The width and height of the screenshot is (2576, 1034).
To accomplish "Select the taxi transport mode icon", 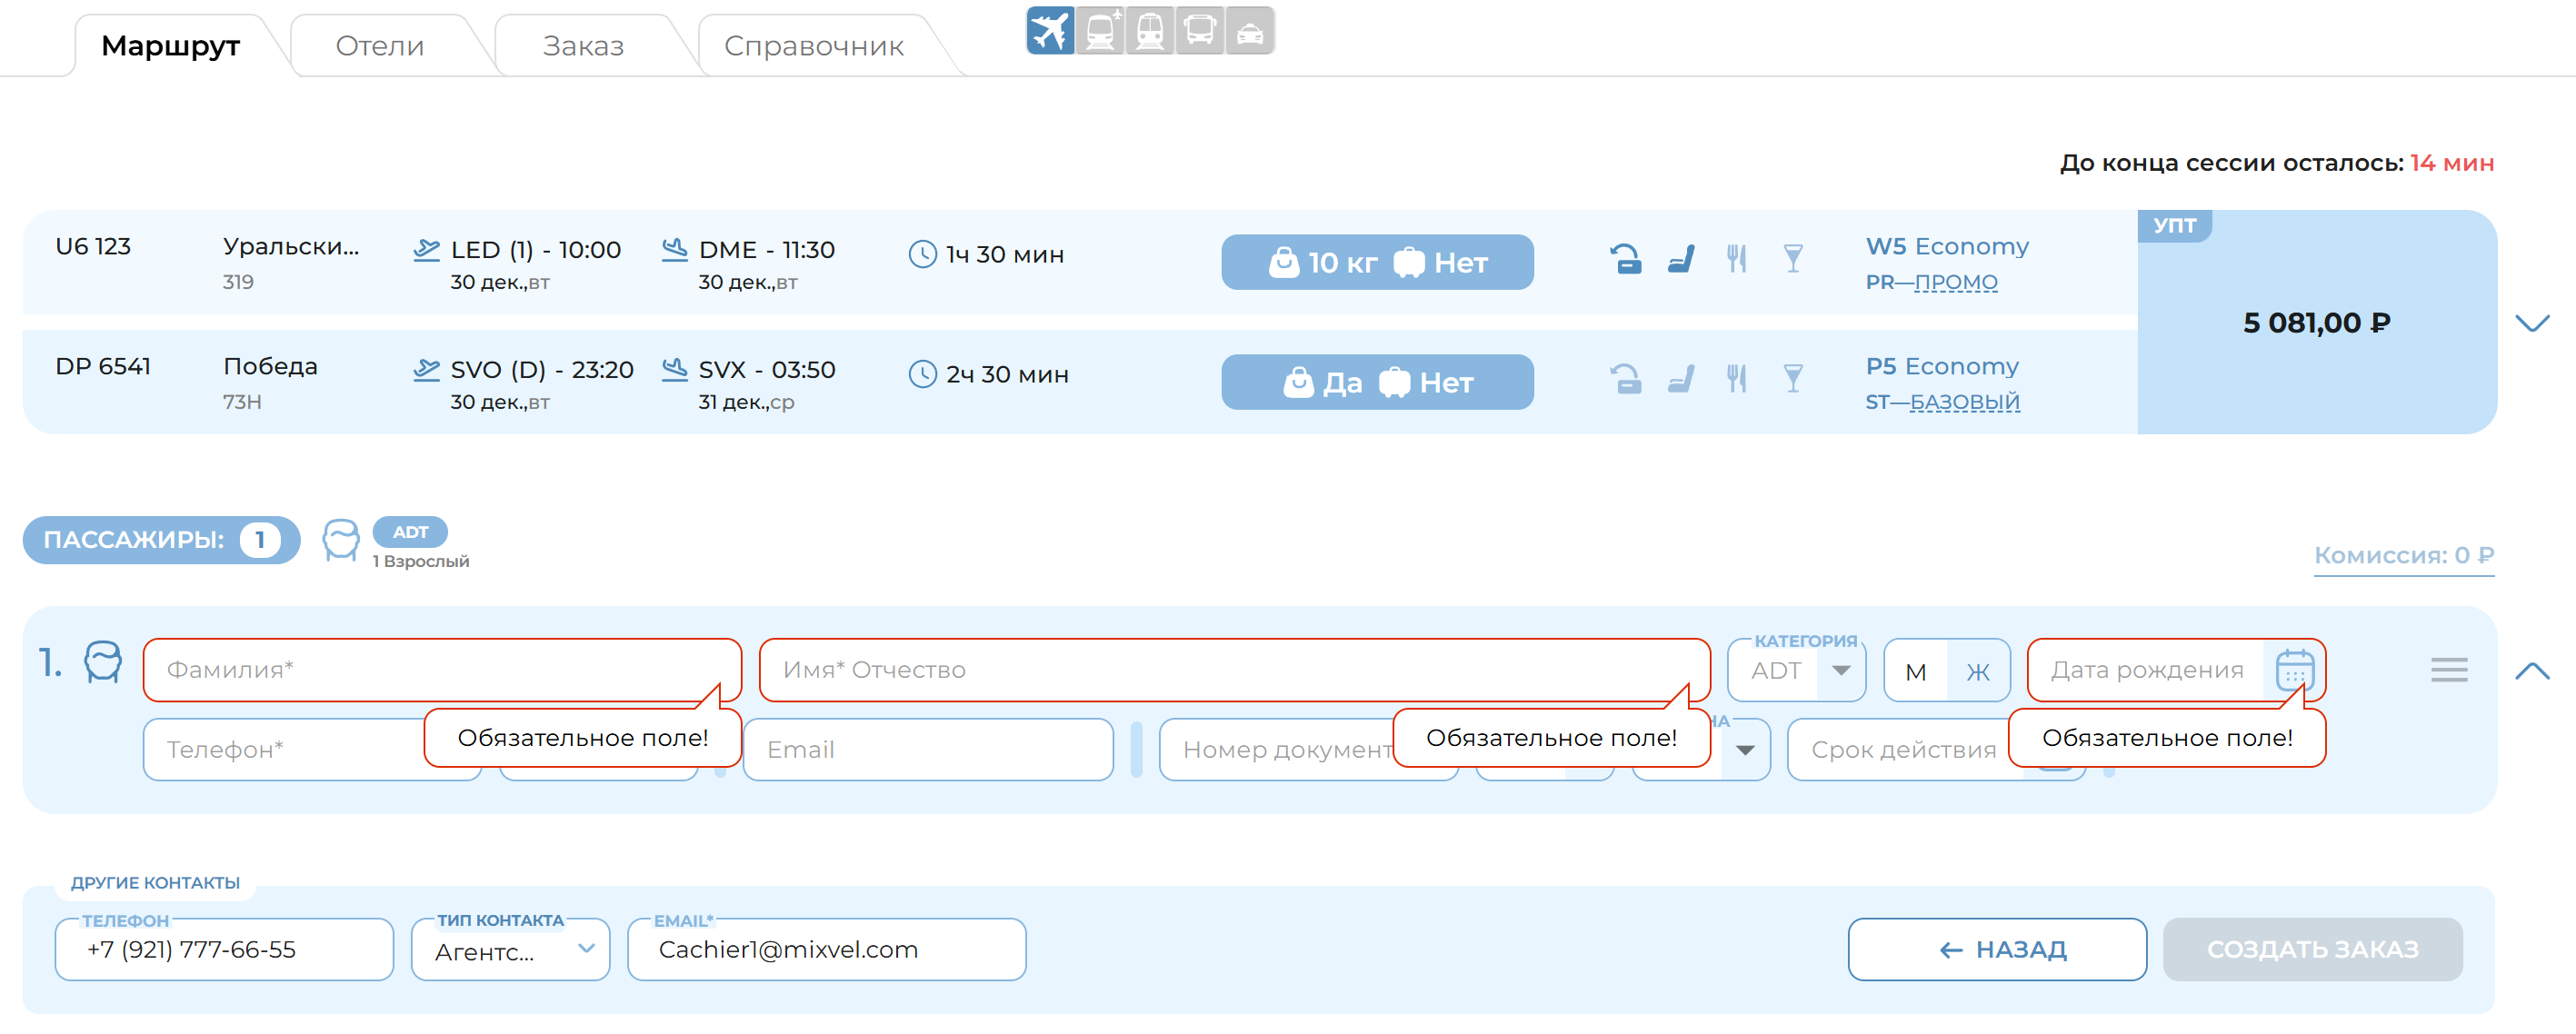I will coord(1251,30).
